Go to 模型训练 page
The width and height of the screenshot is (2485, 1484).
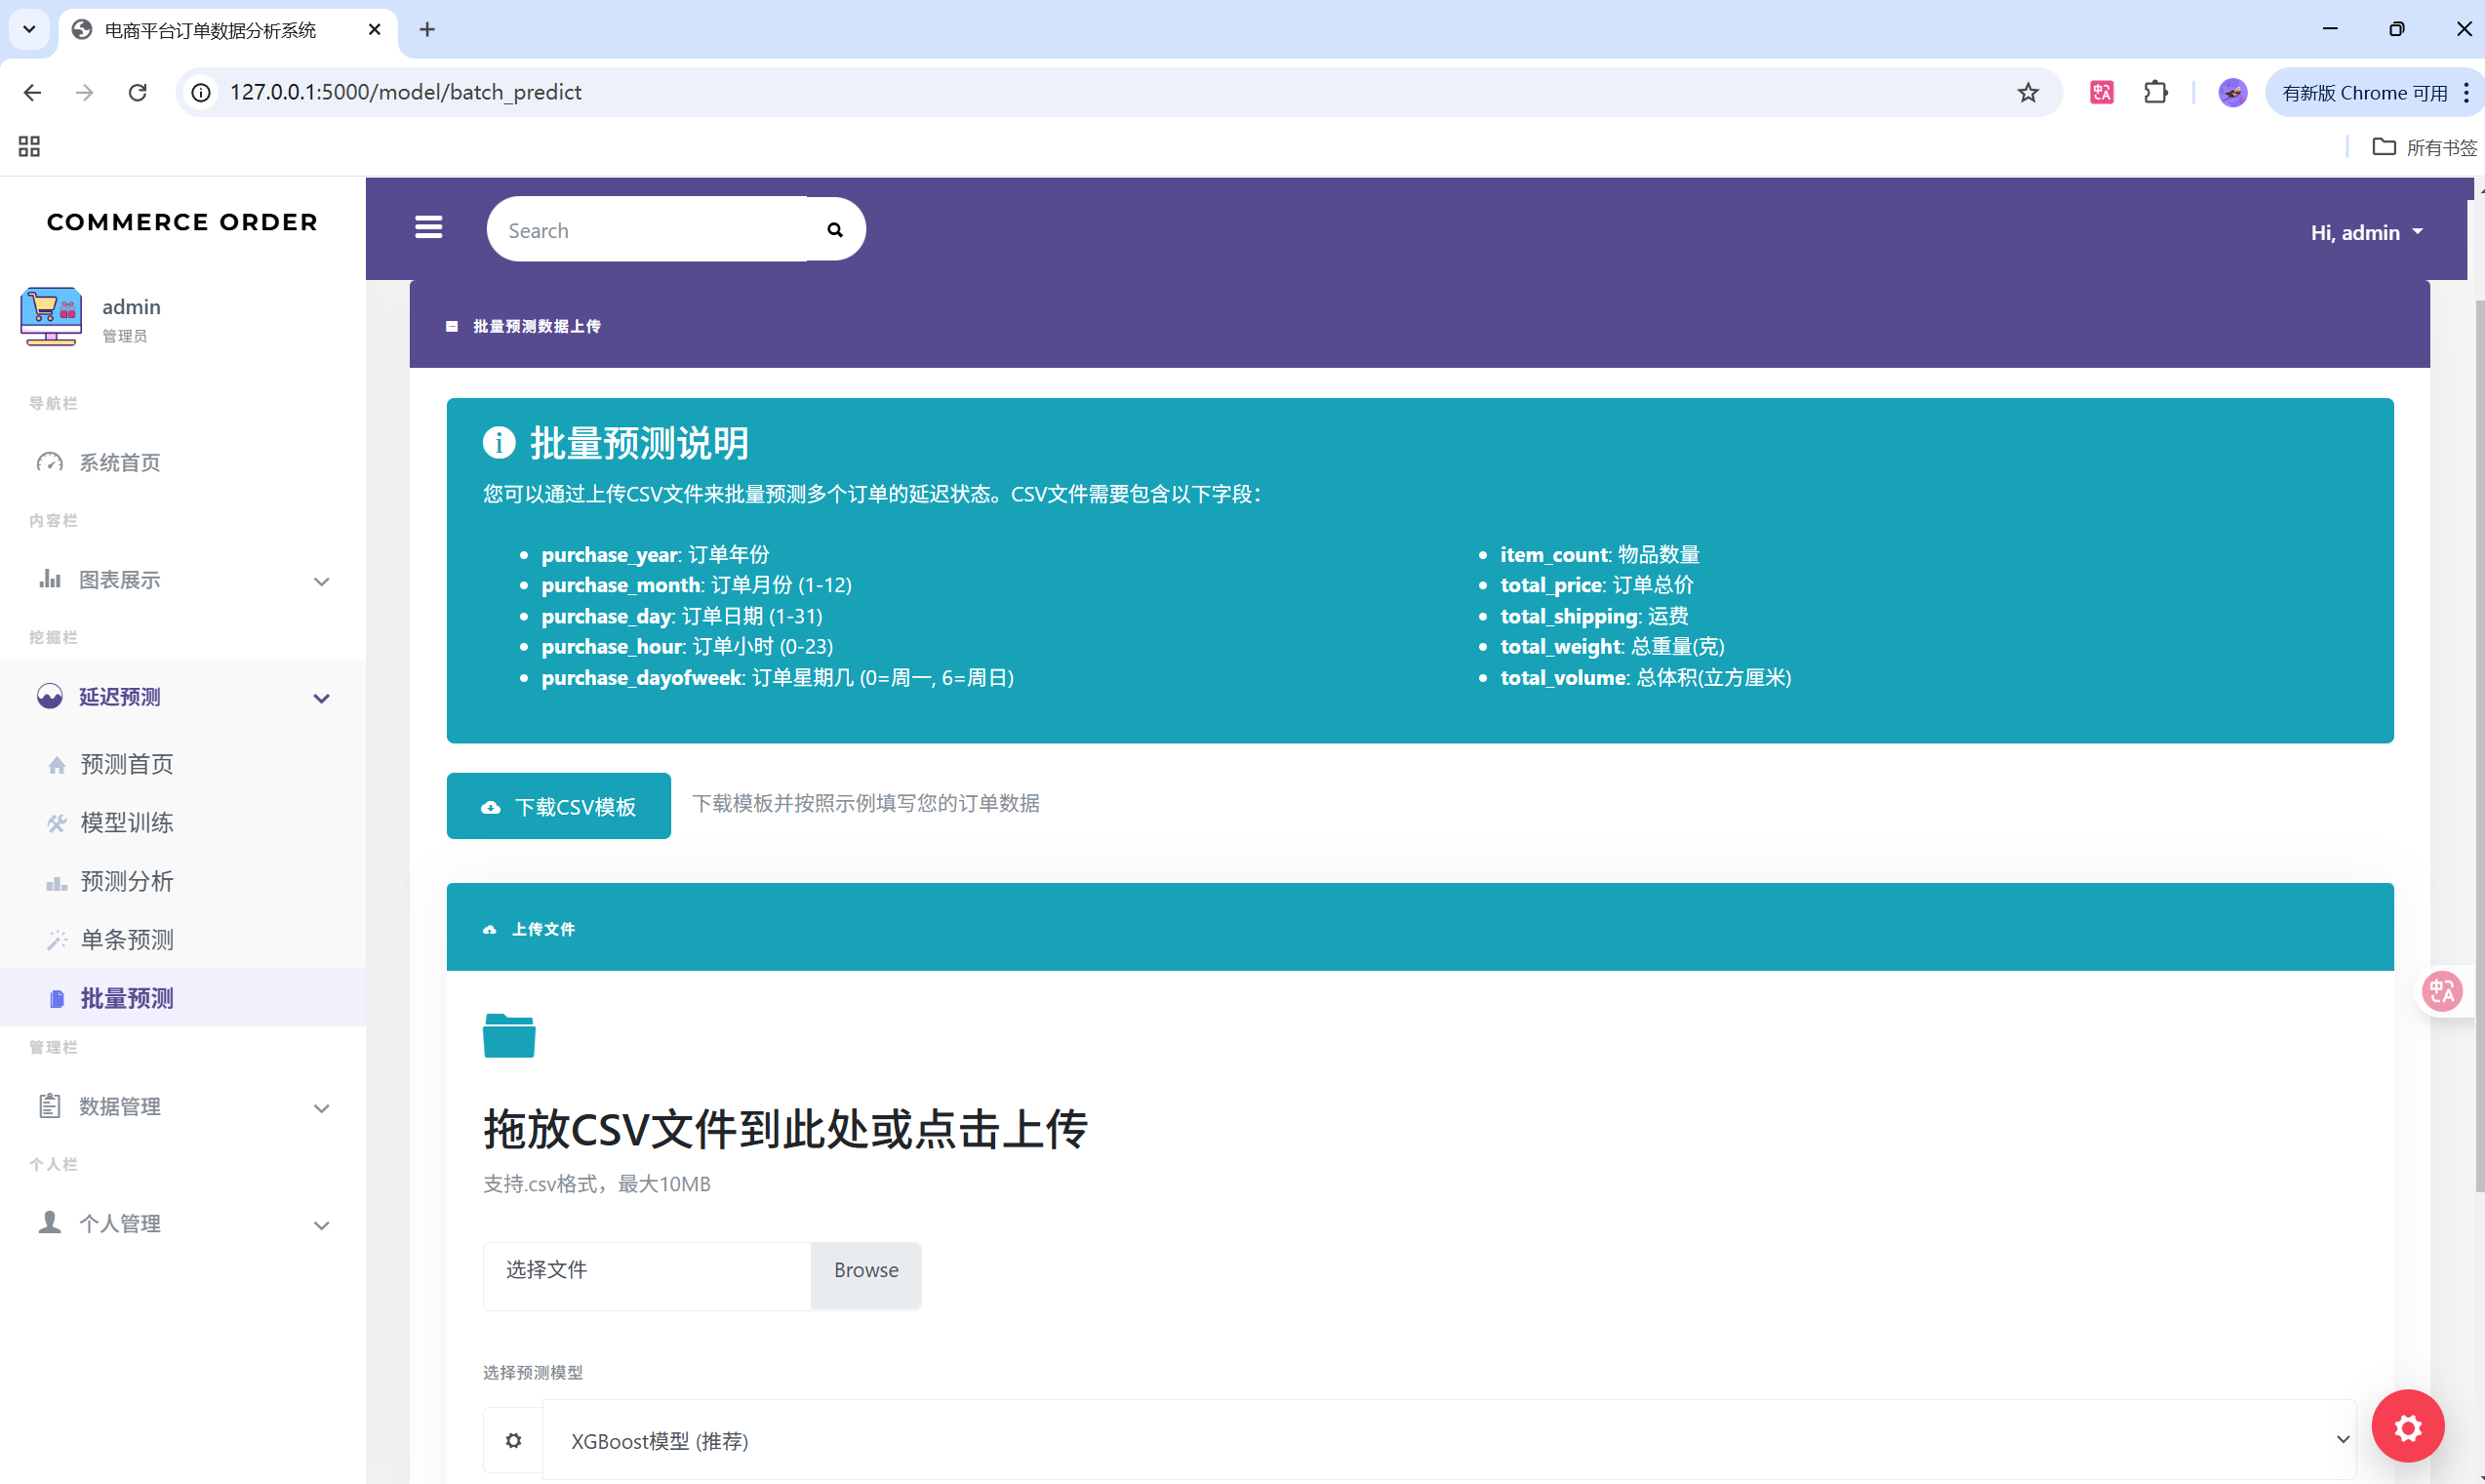tap(127, 823)
